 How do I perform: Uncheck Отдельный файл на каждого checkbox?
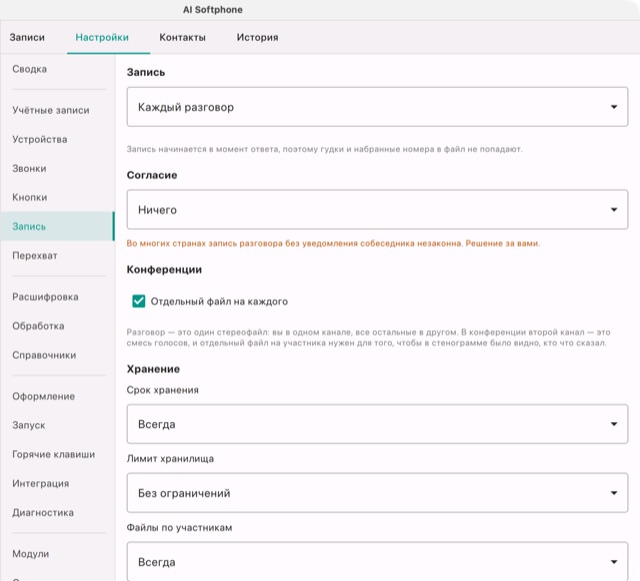[x=139, y=301]
